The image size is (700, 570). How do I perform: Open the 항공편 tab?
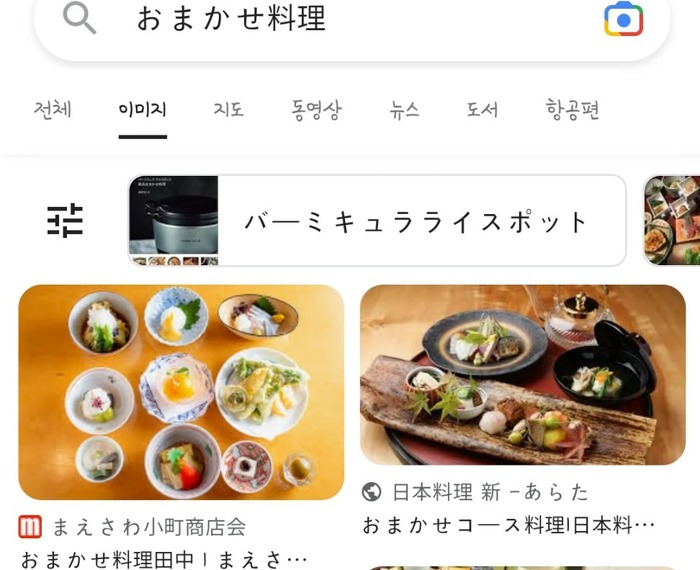point(572,110)
